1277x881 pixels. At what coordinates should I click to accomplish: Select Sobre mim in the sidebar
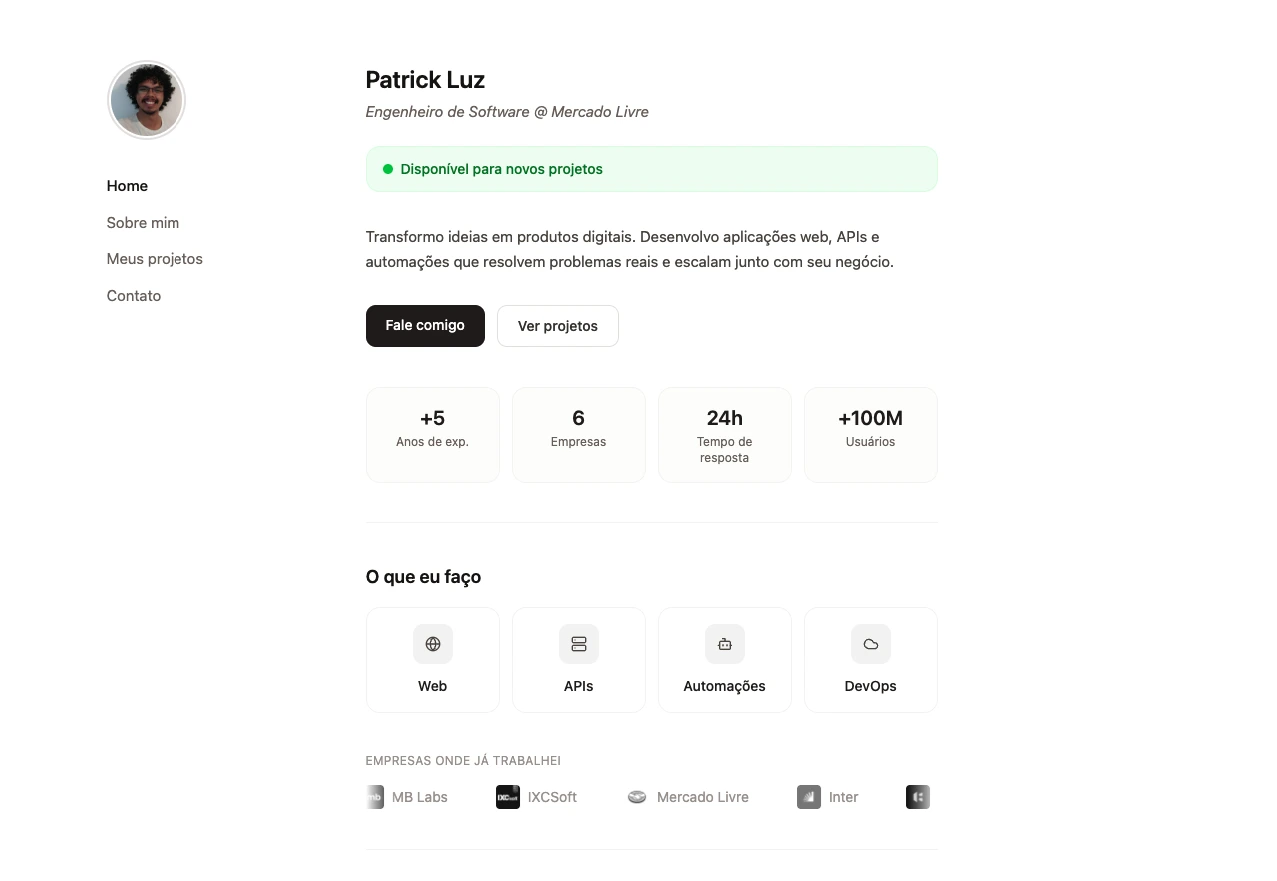pos(142,223)
